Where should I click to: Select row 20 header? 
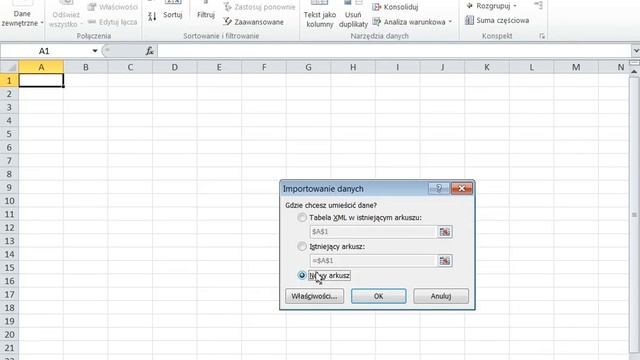pos(9,334)
